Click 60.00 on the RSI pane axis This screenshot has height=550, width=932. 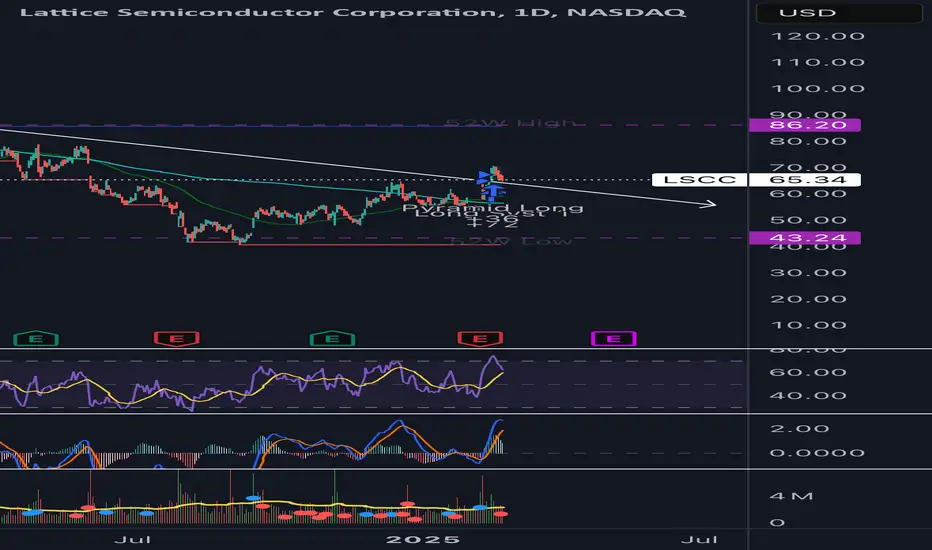[808, 372]
